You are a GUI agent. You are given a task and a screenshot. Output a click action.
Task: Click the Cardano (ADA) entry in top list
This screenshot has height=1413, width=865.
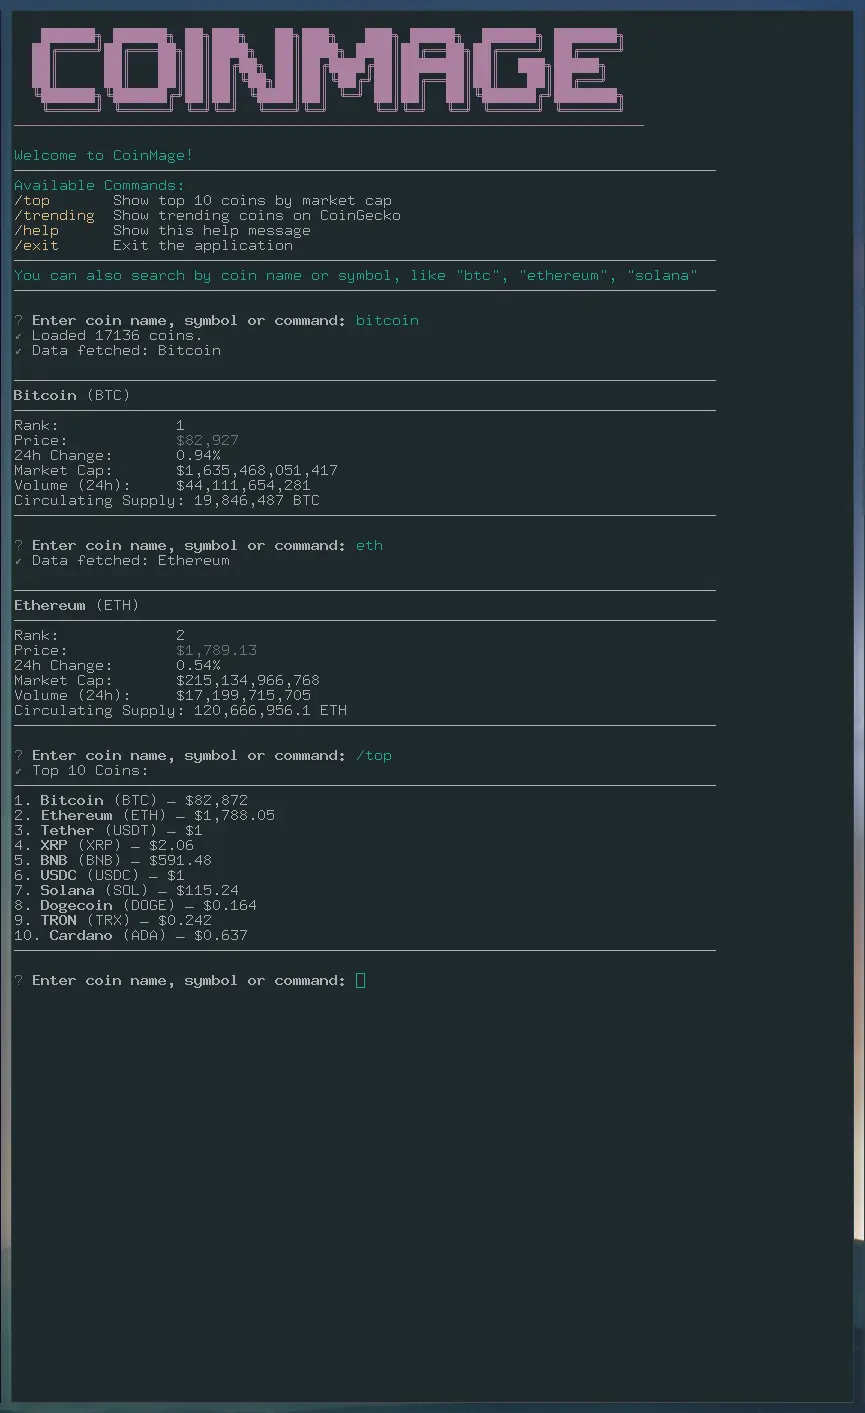pyautogui.click(x=130, y=936)
